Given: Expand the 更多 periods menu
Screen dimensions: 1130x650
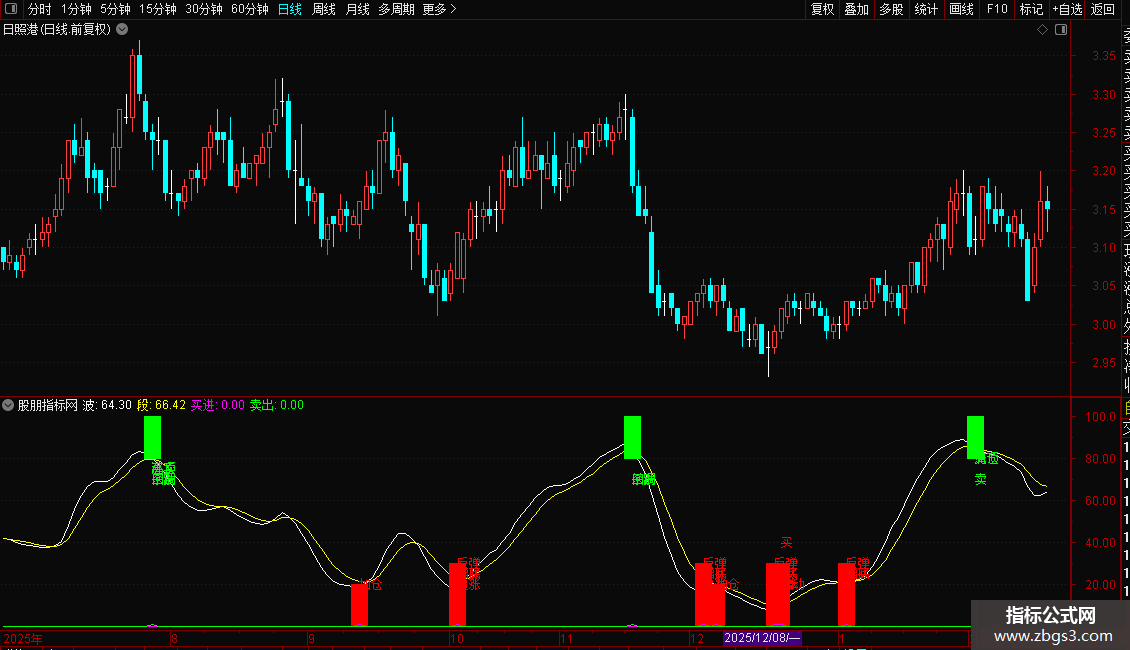Looking at the screenshot, I should coord(440,9).
